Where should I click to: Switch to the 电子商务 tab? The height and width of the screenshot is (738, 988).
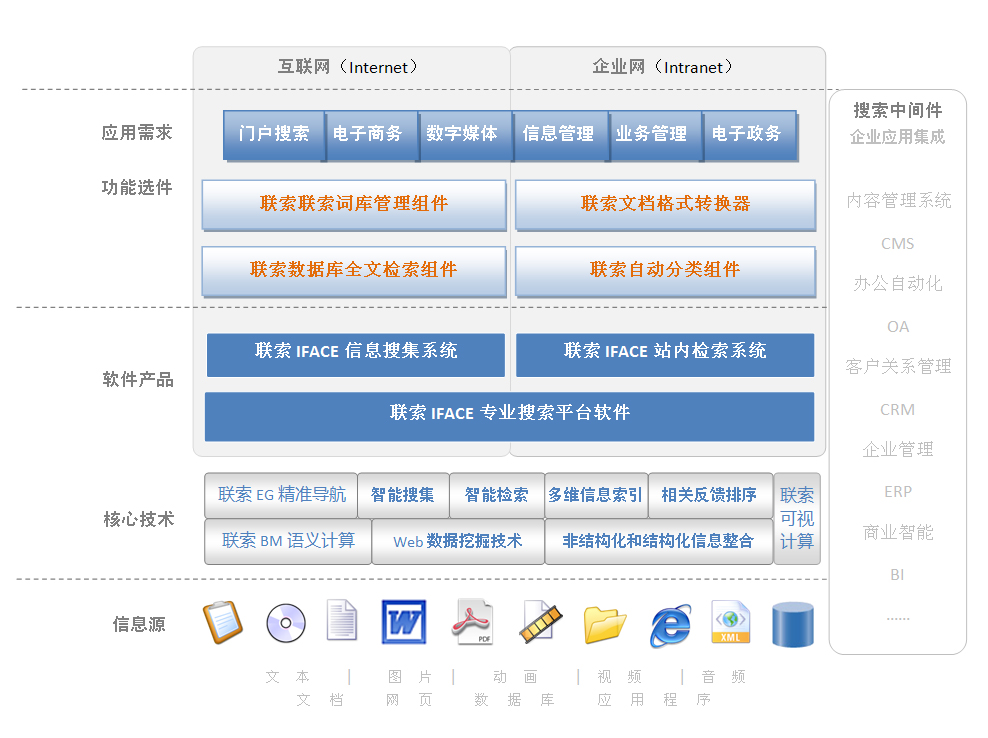pos(367,134)
